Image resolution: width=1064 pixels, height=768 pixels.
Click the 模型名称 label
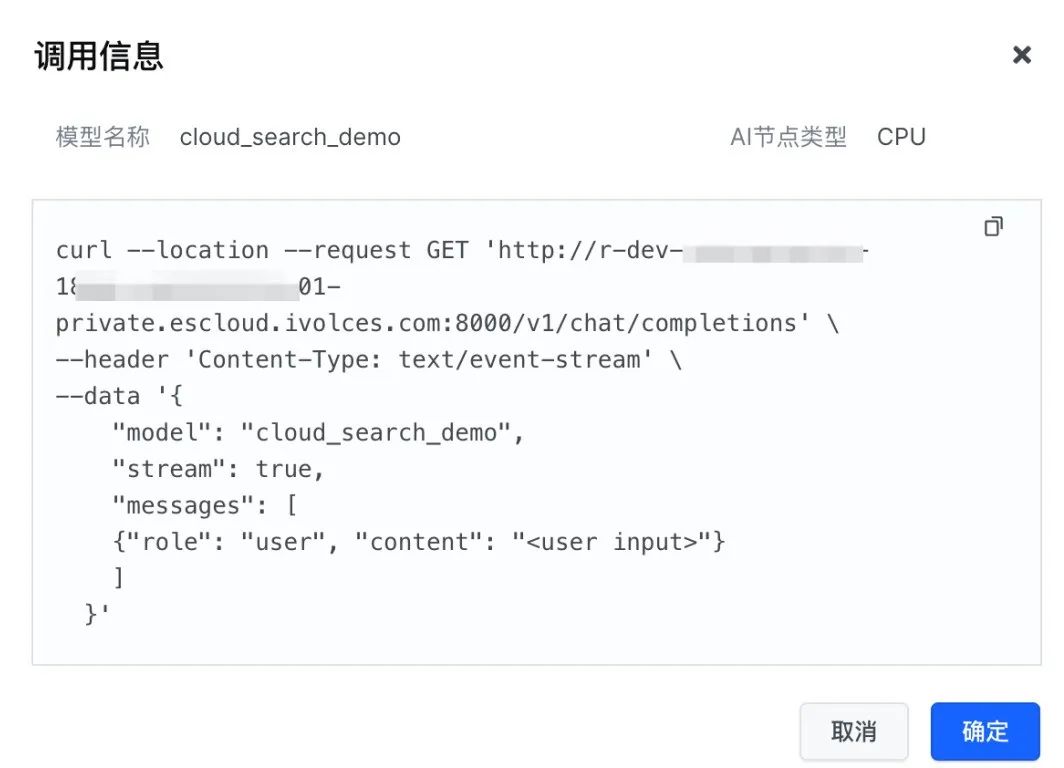click(103, 137)
